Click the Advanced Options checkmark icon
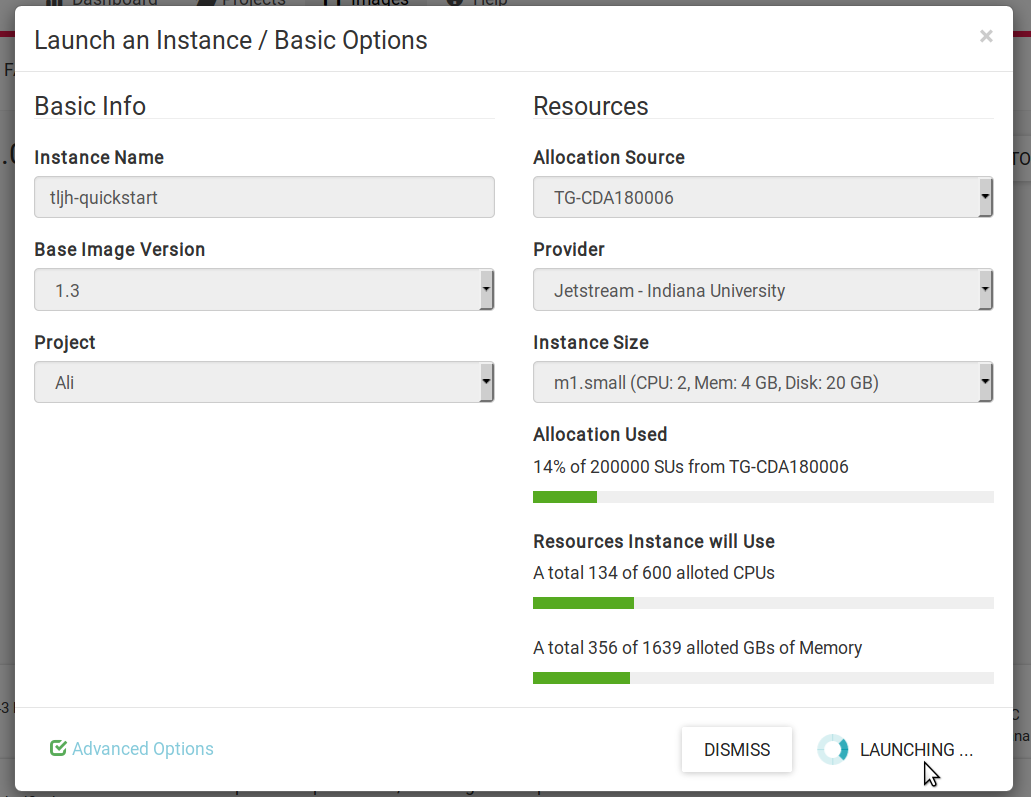The image size is (1031, 797). [58, 748]
